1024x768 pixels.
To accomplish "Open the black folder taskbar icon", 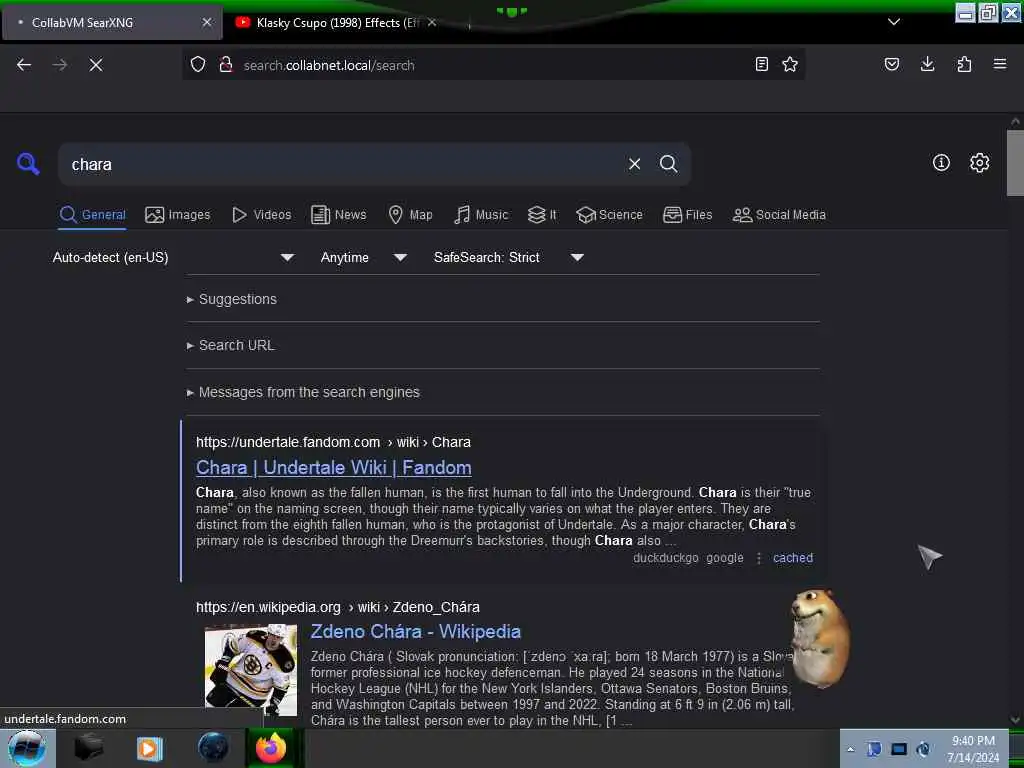I will tap(88, 748).
